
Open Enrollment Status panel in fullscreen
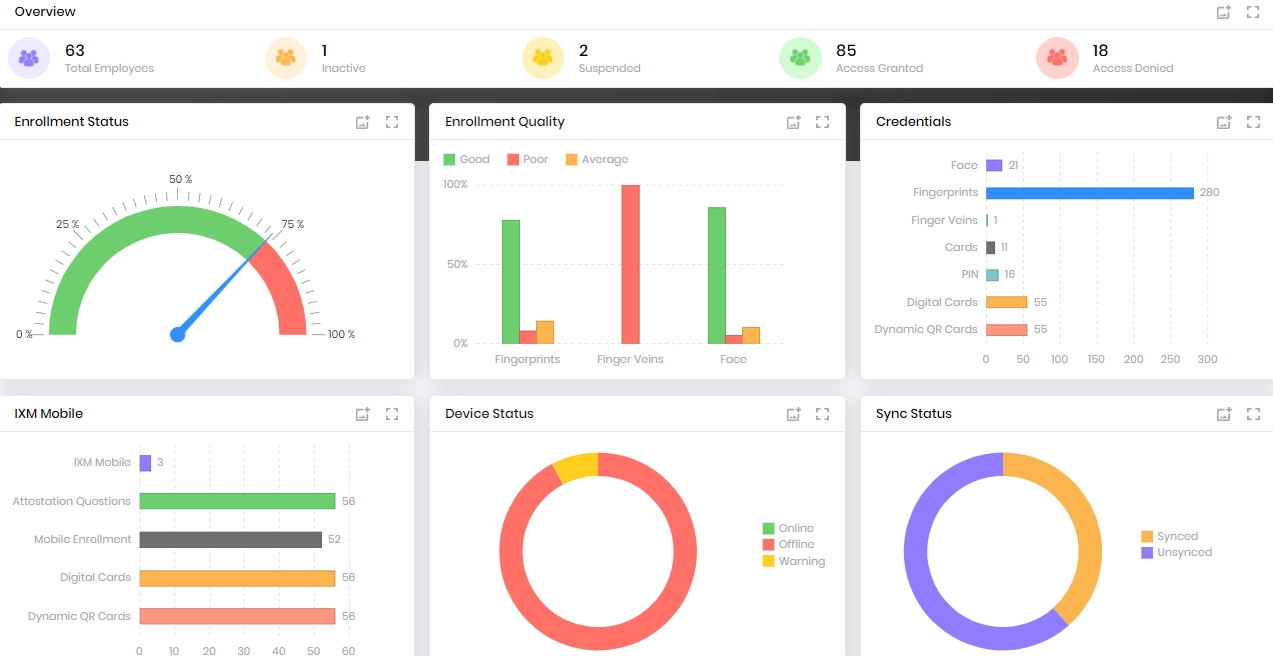(x=392, y=122)
